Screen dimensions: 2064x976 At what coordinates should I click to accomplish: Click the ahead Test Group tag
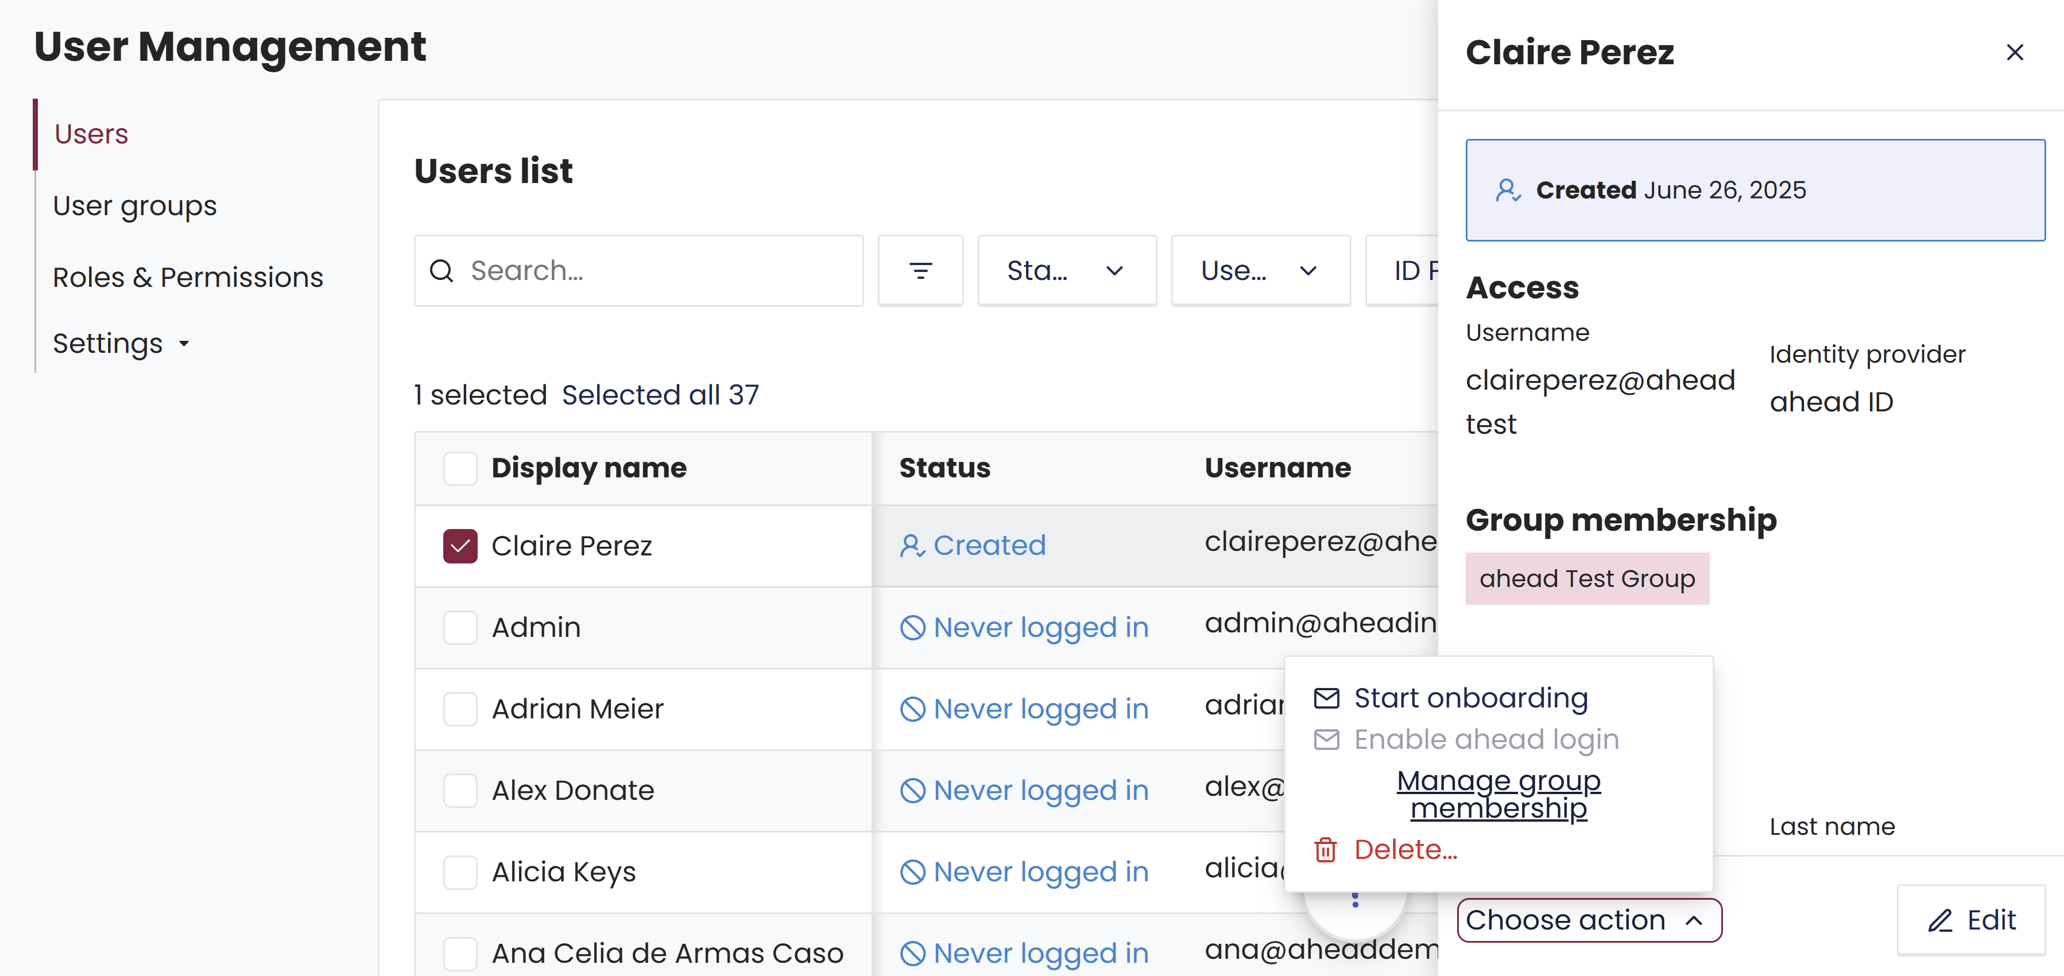[x=1587, y=579]
